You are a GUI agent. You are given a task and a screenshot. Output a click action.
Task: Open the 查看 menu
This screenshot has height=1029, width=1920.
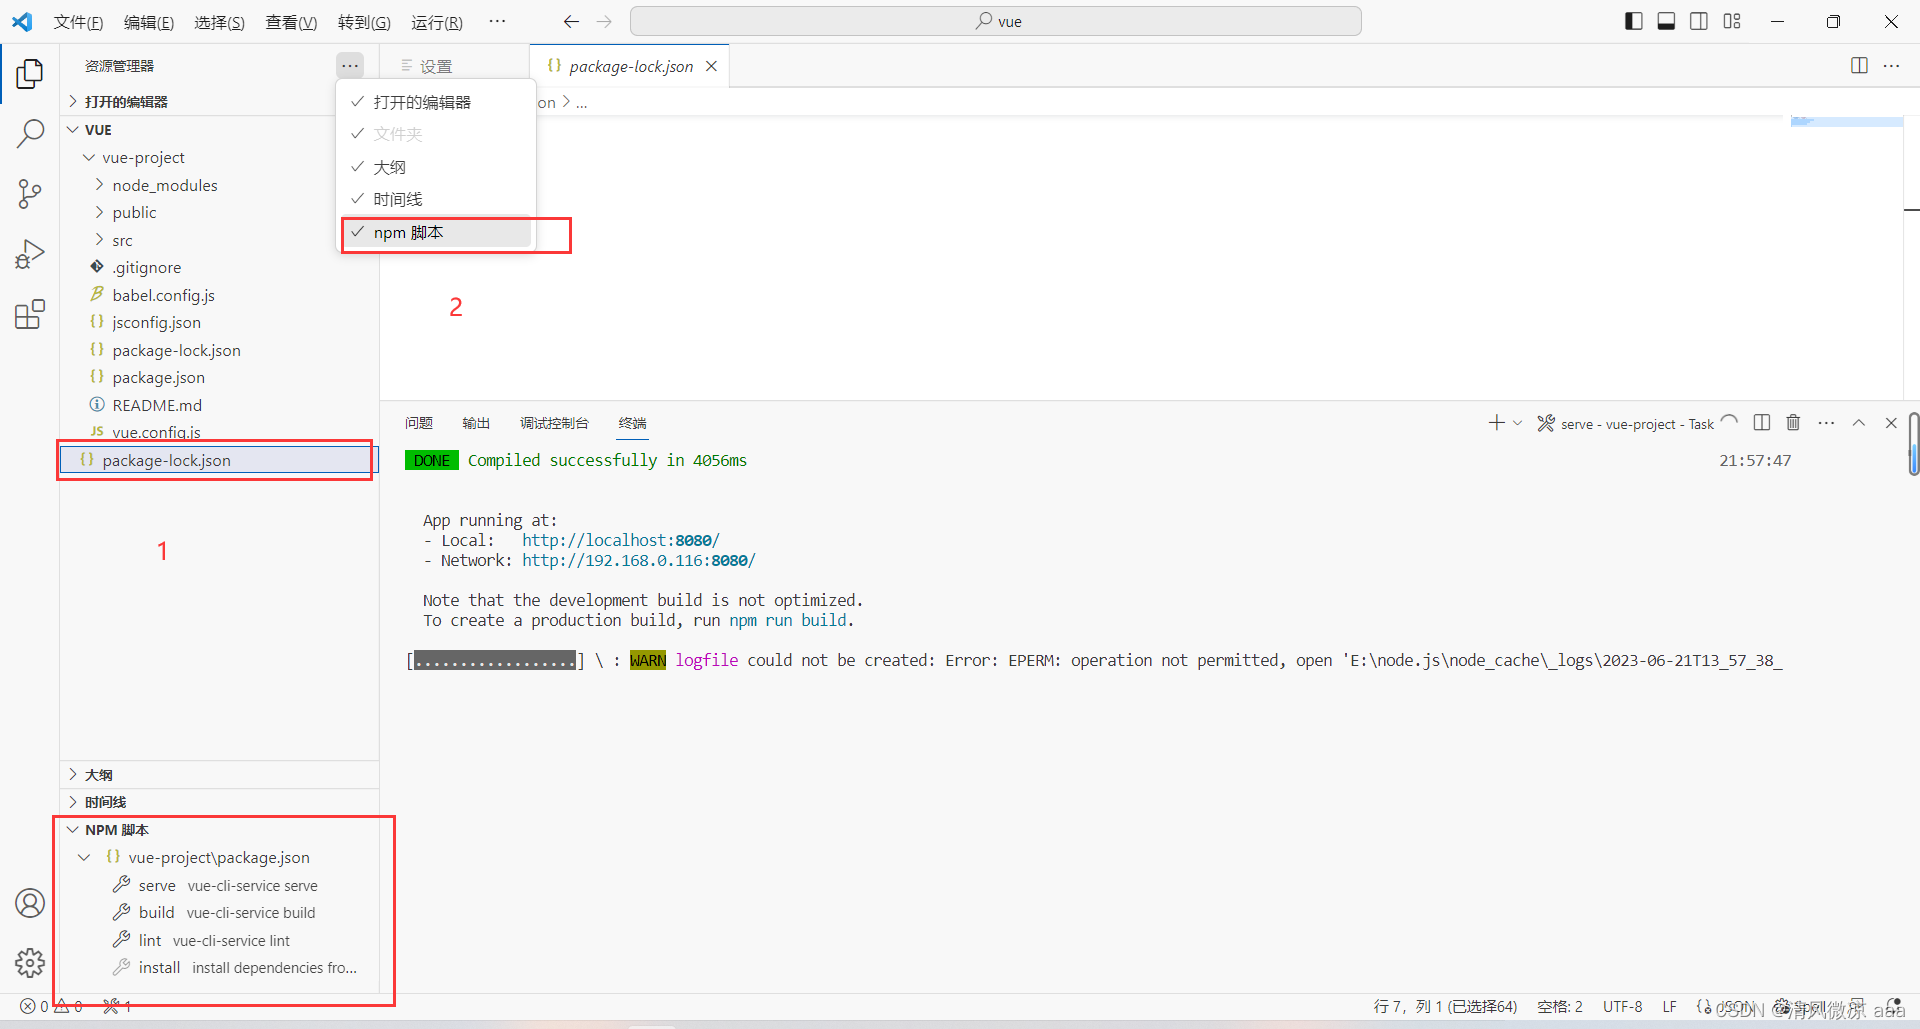pyautogui.click(x=291, y=22)
